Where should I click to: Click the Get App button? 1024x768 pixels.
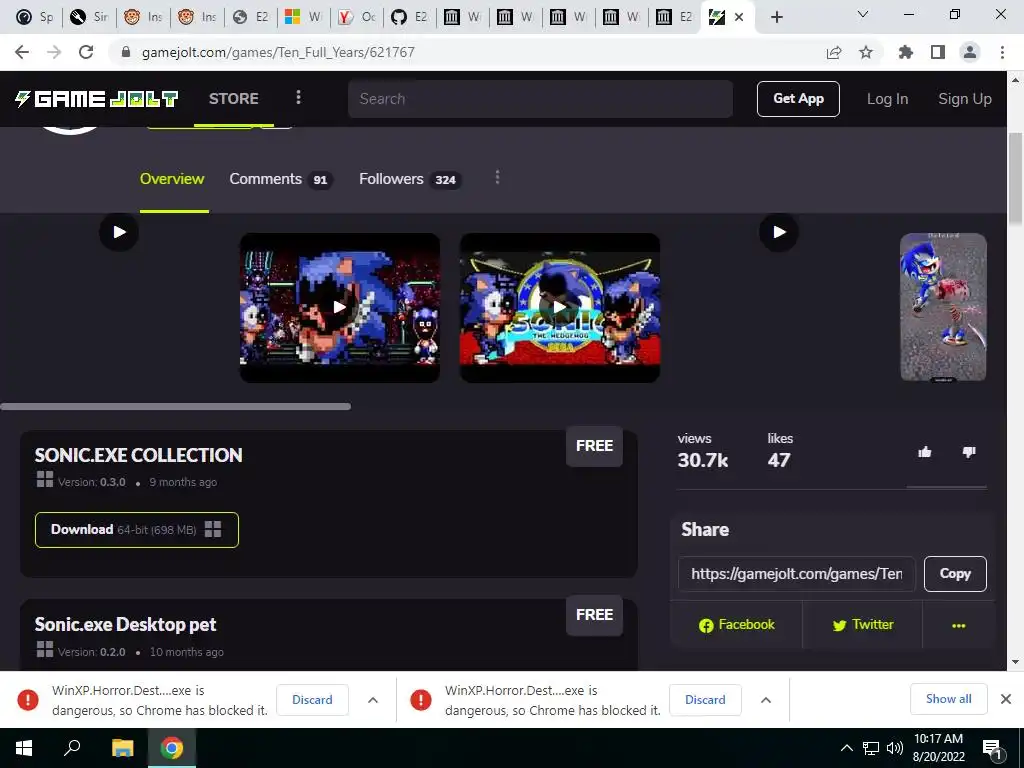(798, 99)
